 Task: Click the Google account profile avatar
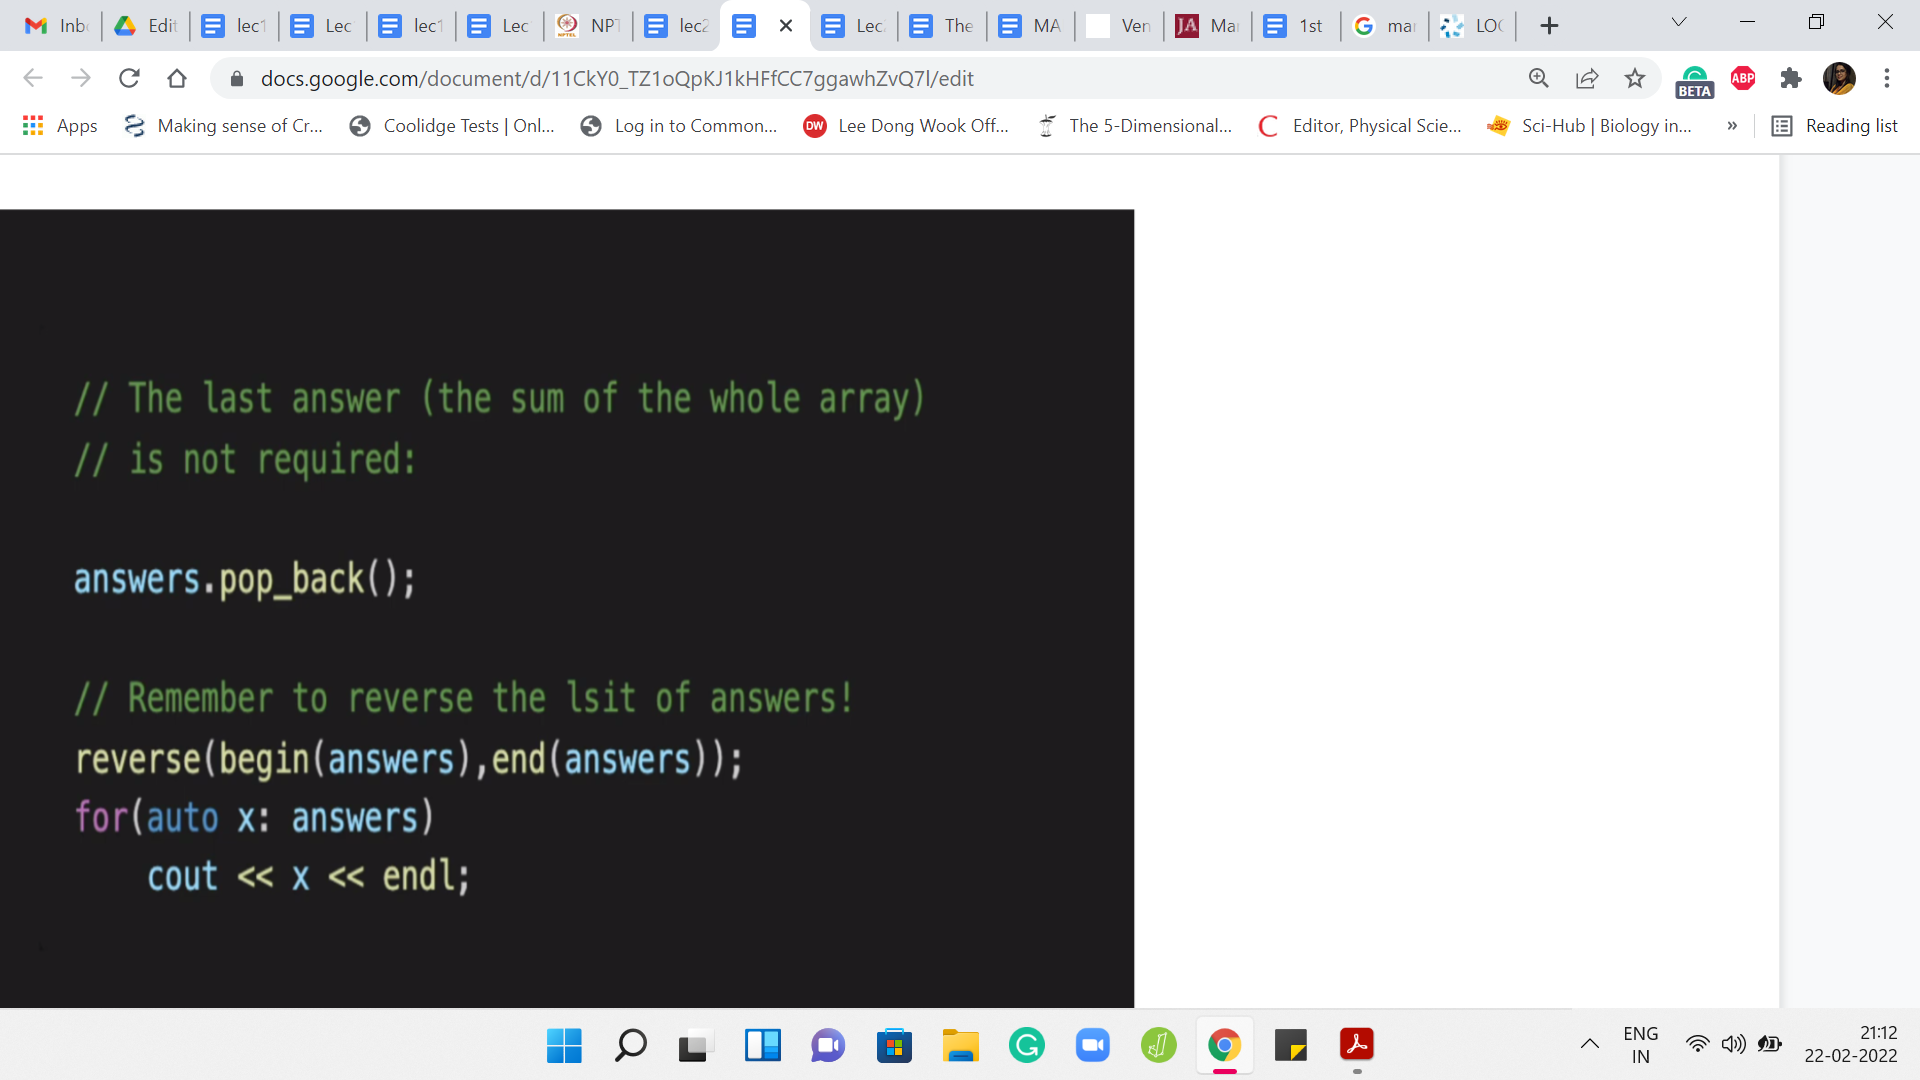point(1839,78)
